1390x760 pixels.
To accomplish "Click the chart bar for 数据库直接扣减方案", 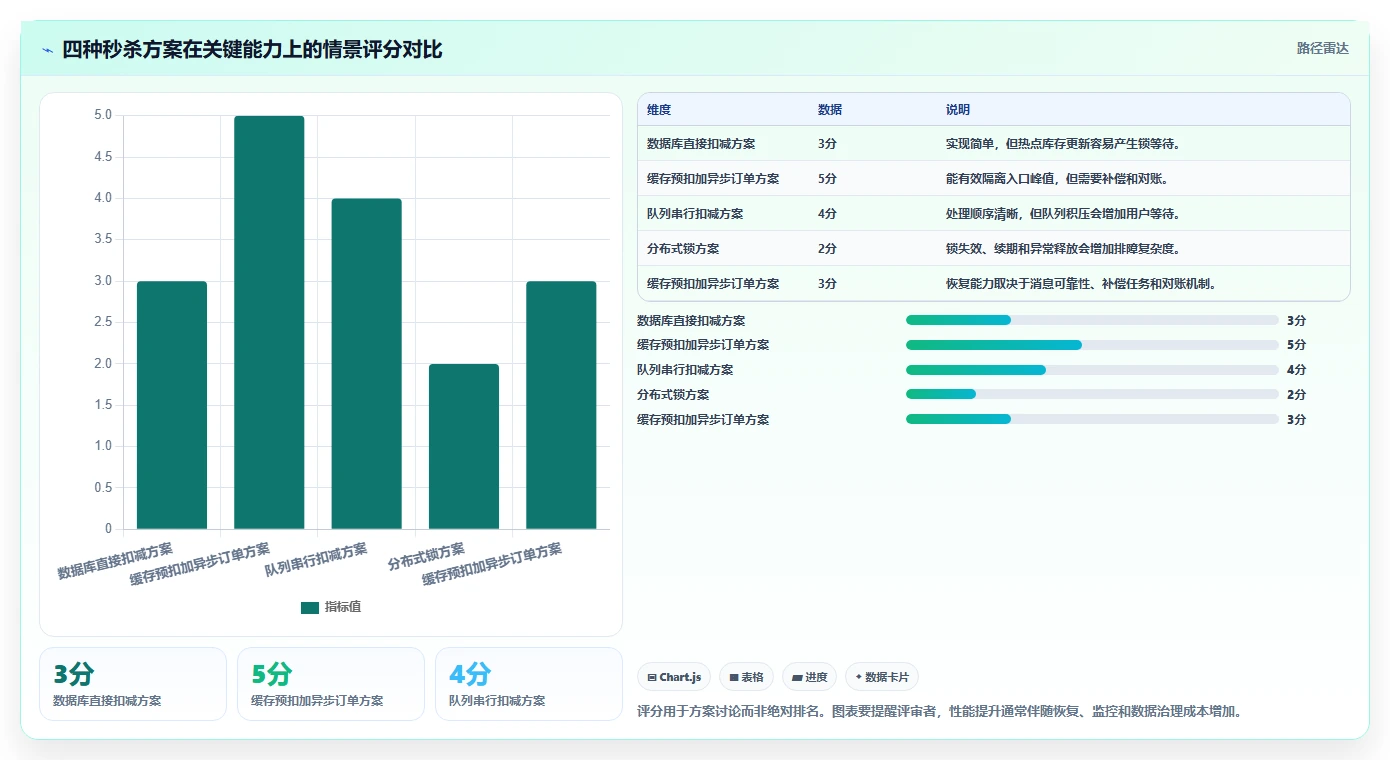I will click(172, 405).
